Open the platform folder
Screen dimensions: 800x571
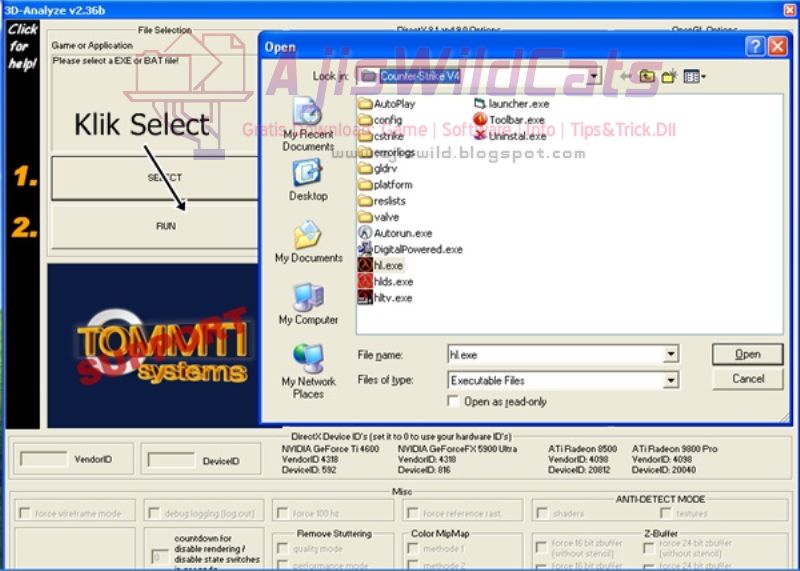pyautogui.click(x=385, y=185)
